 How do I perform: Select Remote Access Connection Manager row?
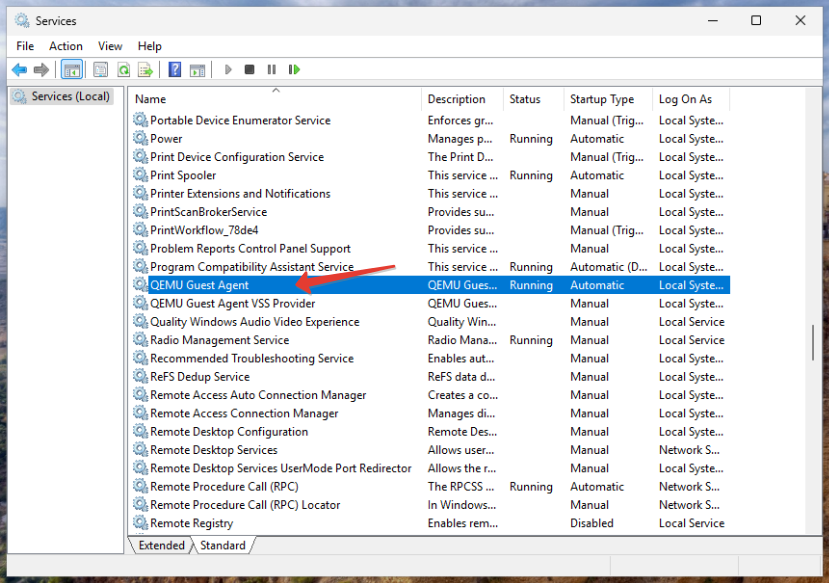click(431, 413)
